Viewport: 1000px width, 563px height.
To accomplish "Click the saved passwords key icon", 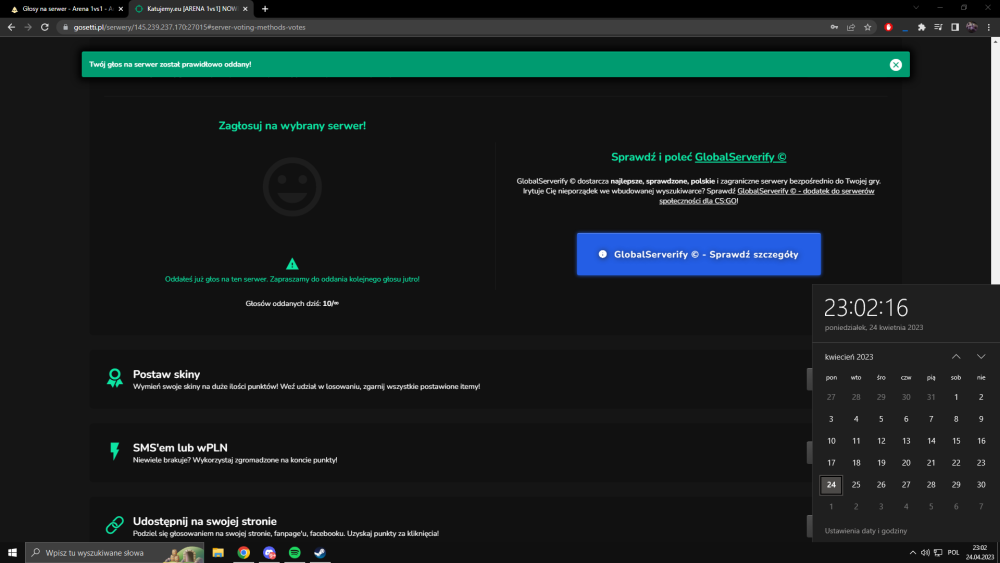I will click(x=834, y=27).
